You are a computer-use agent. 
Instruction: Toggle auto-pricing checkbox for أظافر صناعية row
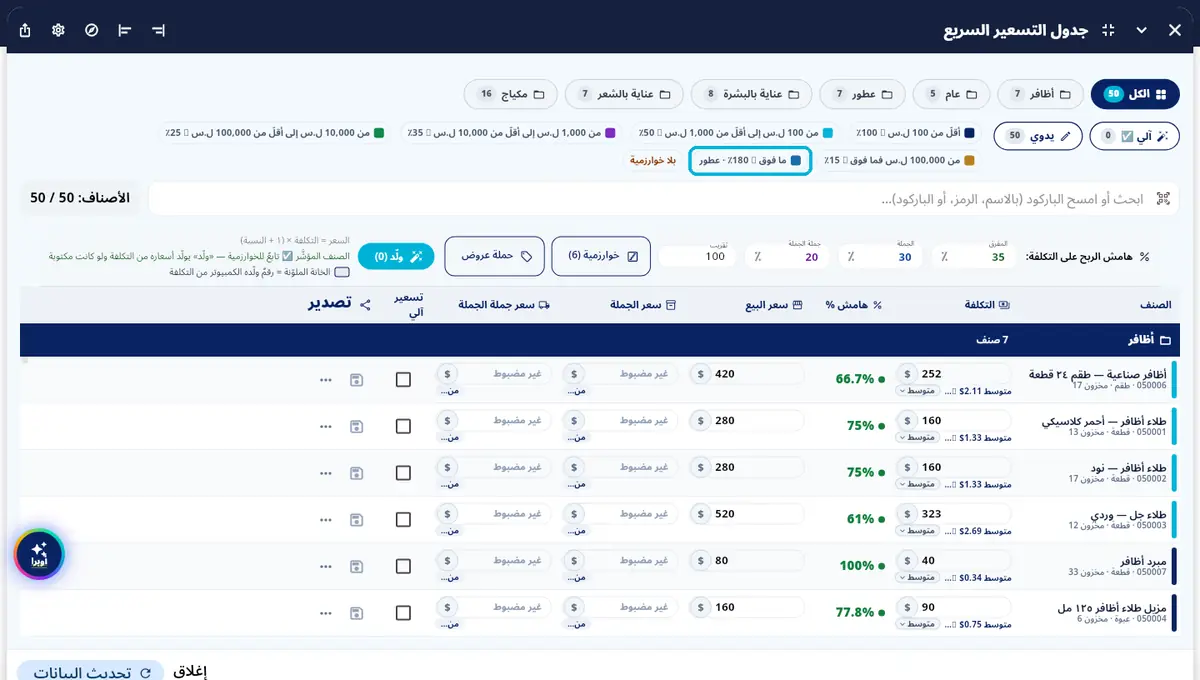(x=403, y=380)
